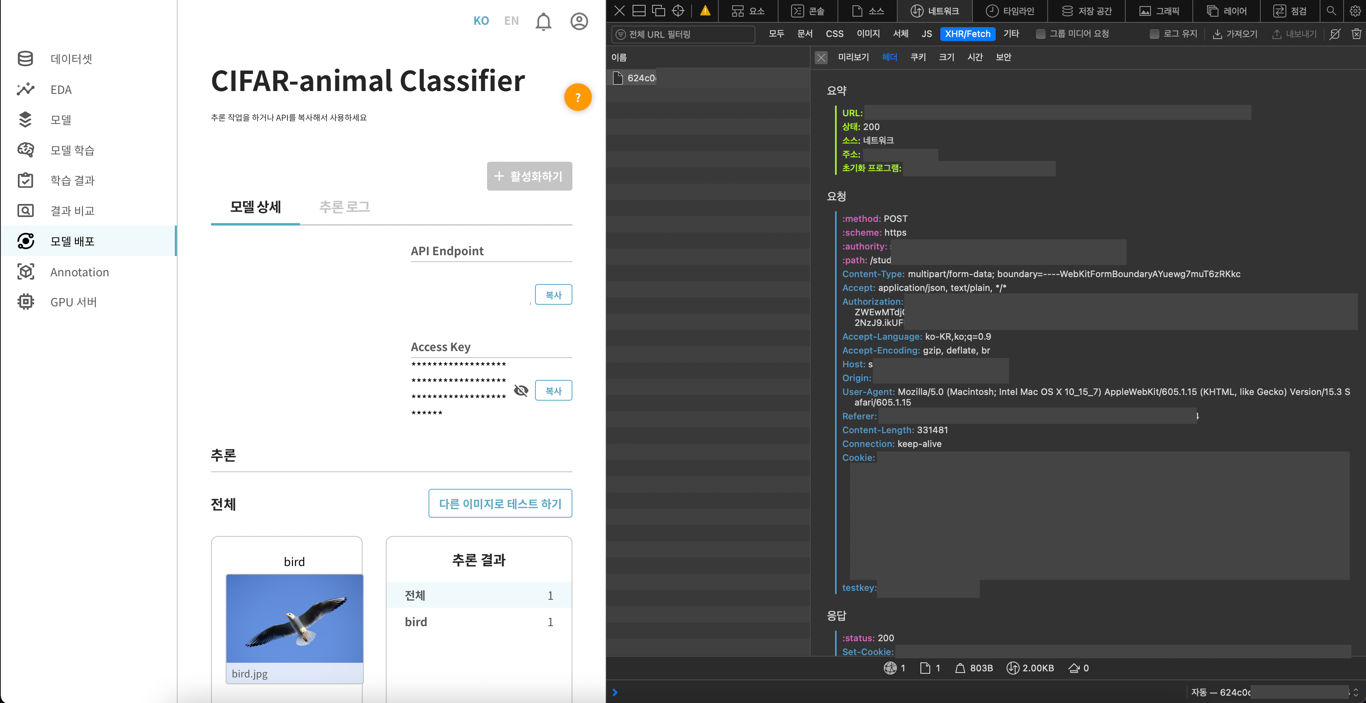1366x703 pixels.
Task: Expand the blue chevron at bottom left of inspector
Action: click(x=616, y=692)
